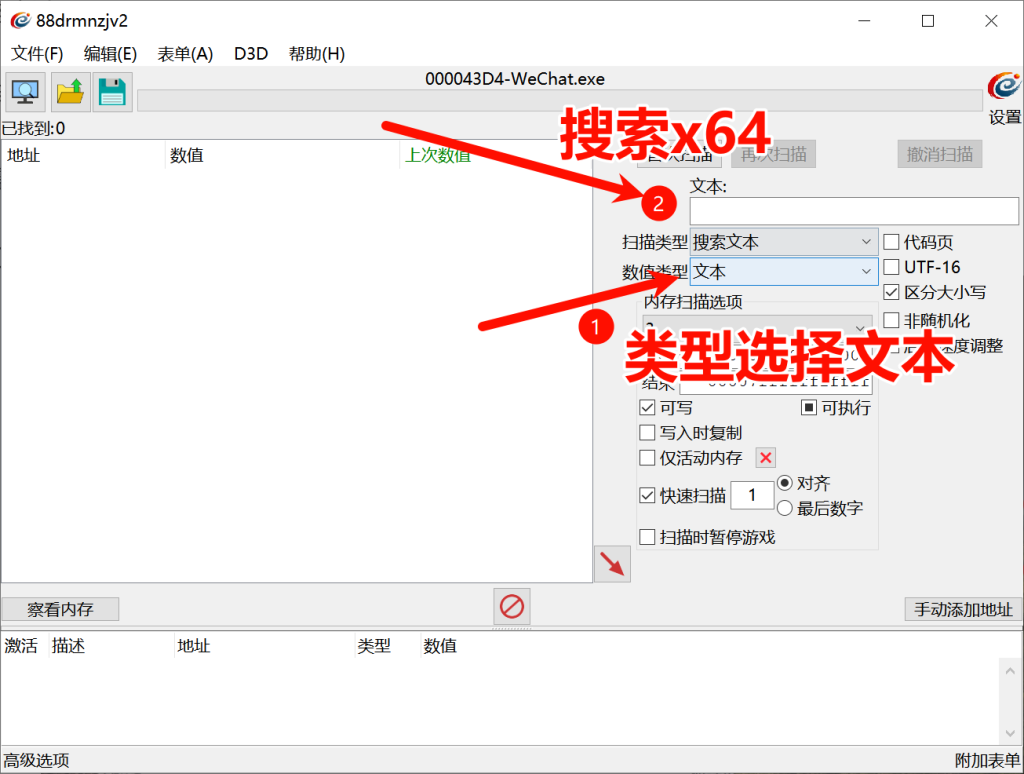Save the table with the floppy disk icon
The width and height of the screenshot is (1024, 774).
[x=112, y=92]
